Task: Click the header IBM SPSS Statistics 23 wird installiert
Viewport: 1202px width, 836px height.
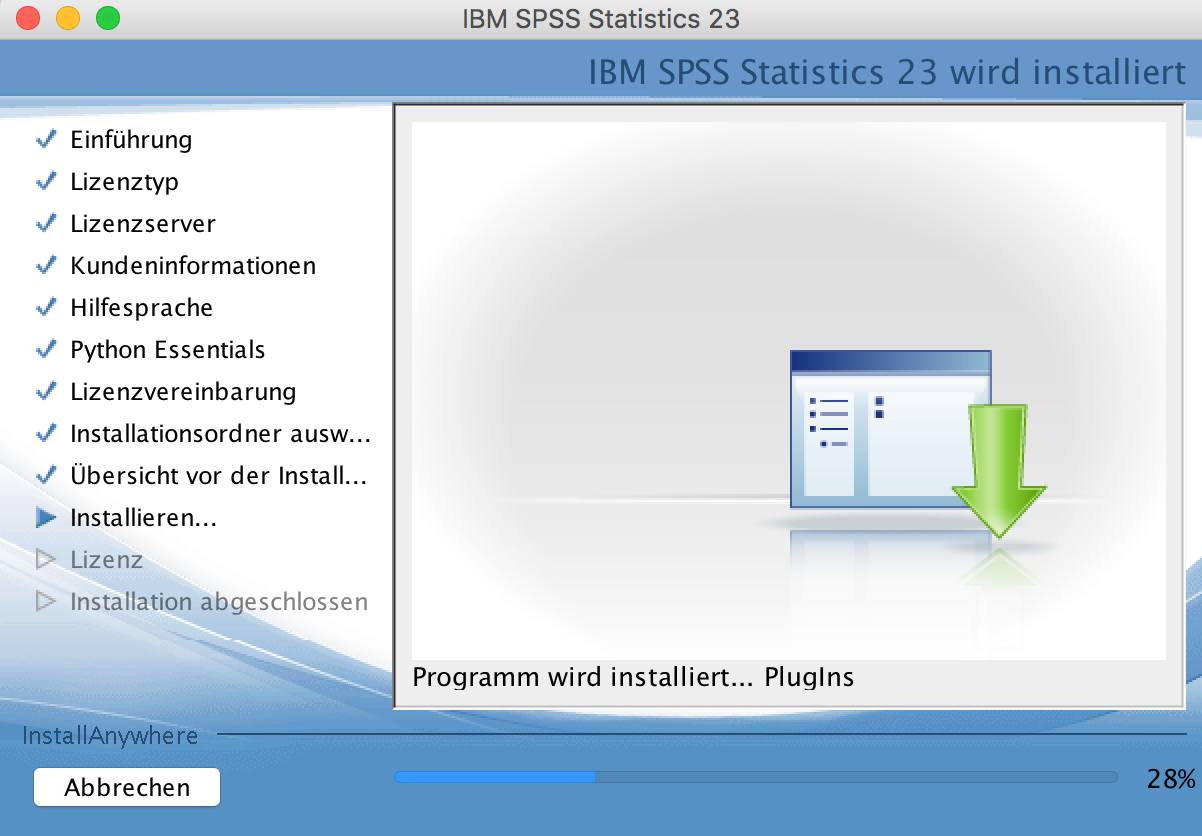Action: [888, 73]
